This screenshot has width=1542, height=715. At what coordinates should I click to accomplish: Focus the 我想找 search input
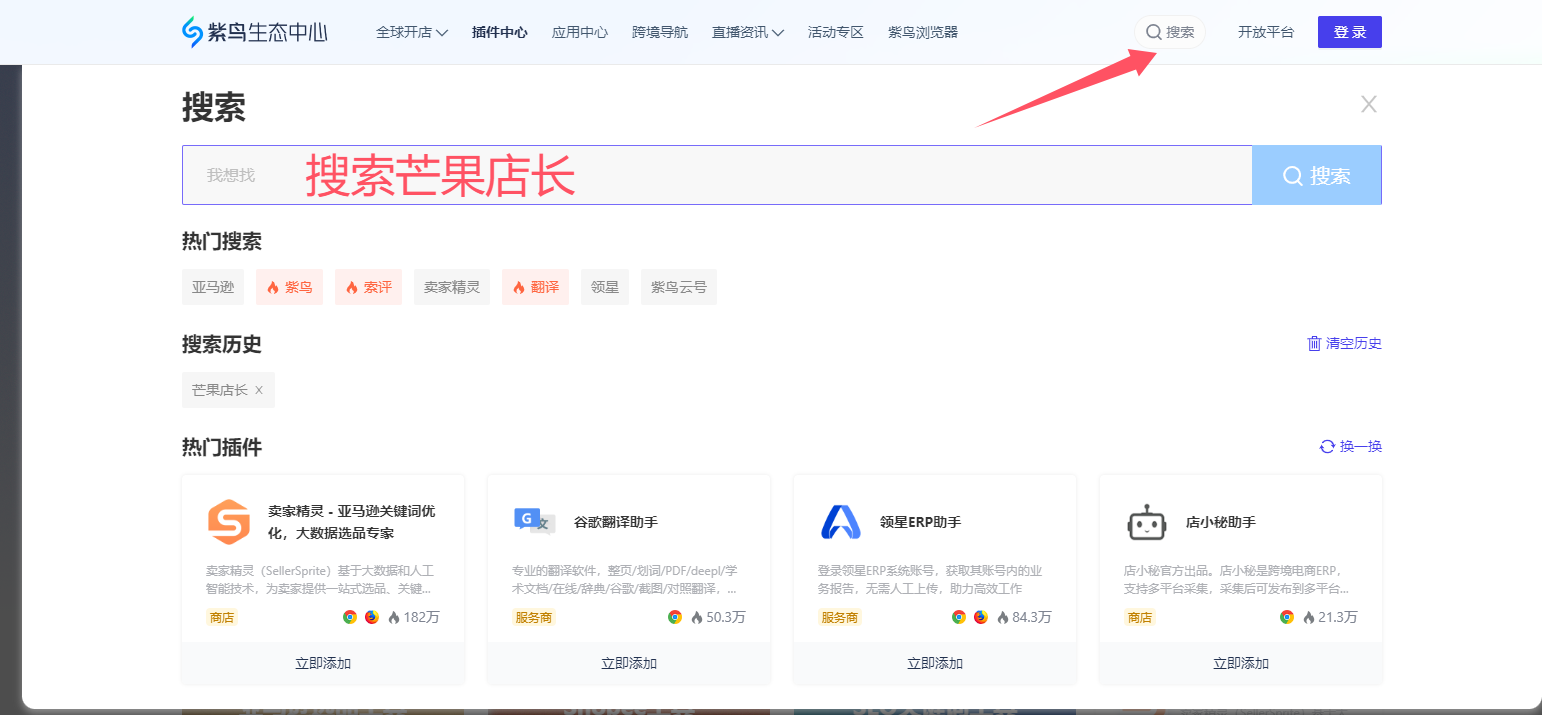point(717,175)
